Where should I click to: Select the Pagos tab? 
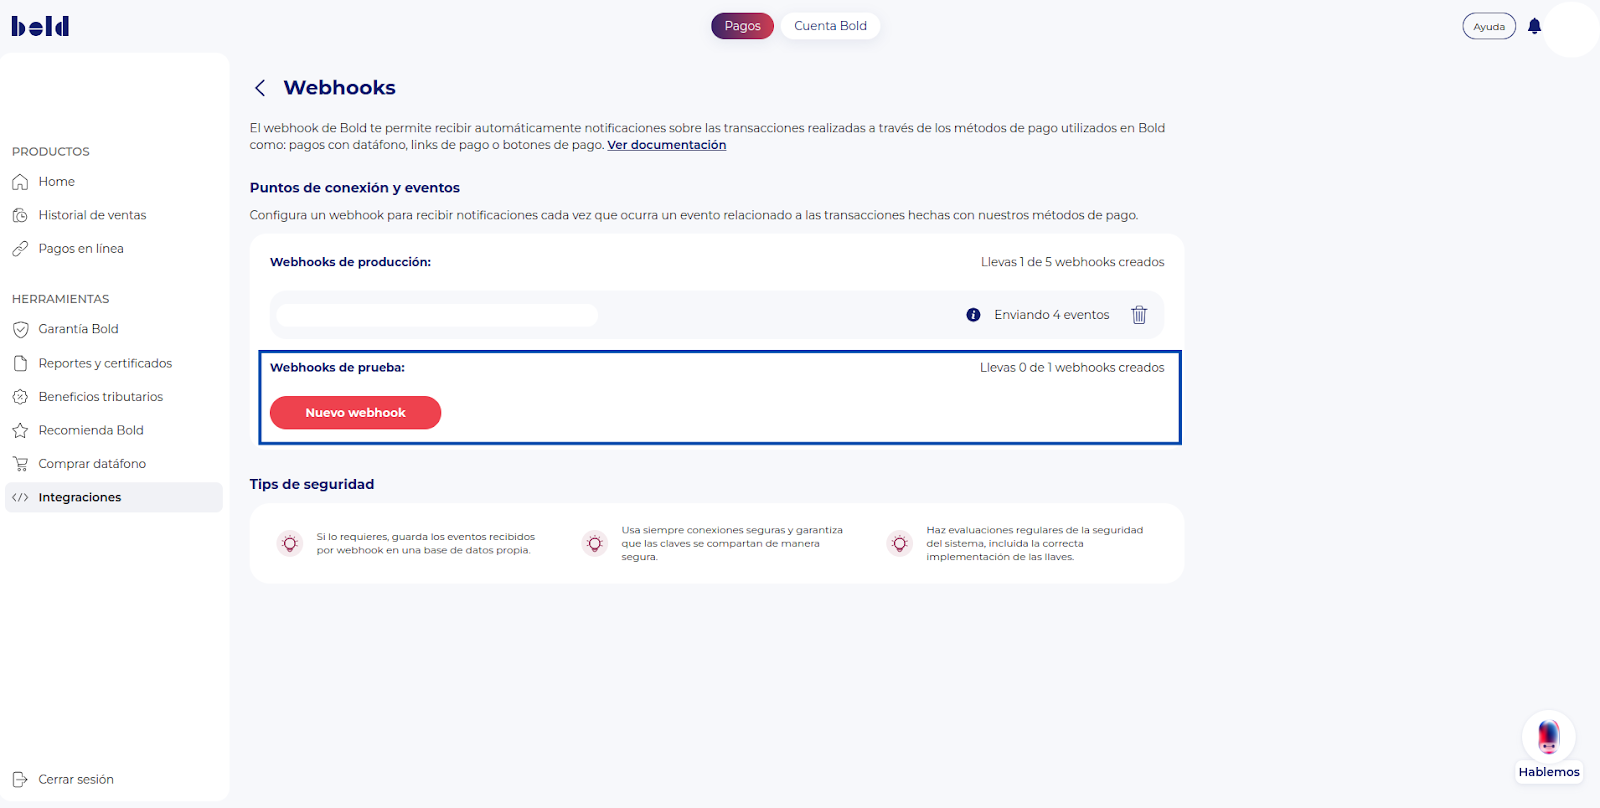point(742,25)
